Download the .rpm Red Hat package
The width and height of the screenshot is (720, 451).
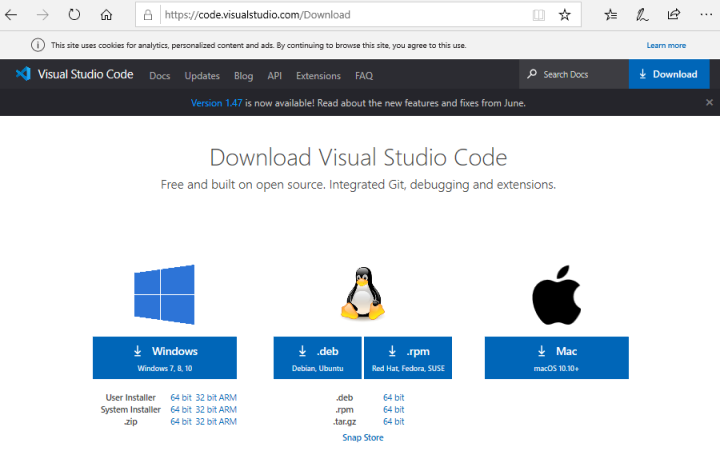[x=408, y=358]
